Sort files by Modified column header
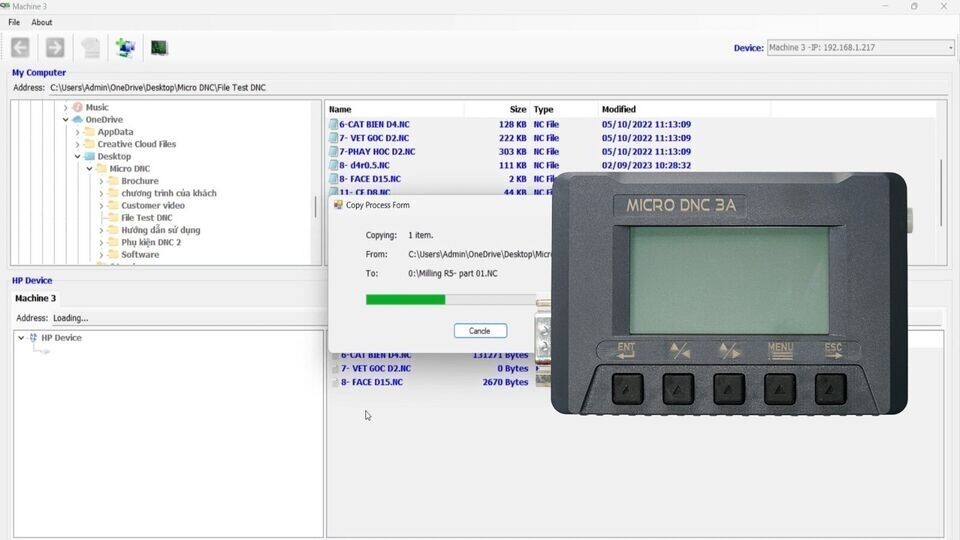The image size is (960, 540). point(618,109)
